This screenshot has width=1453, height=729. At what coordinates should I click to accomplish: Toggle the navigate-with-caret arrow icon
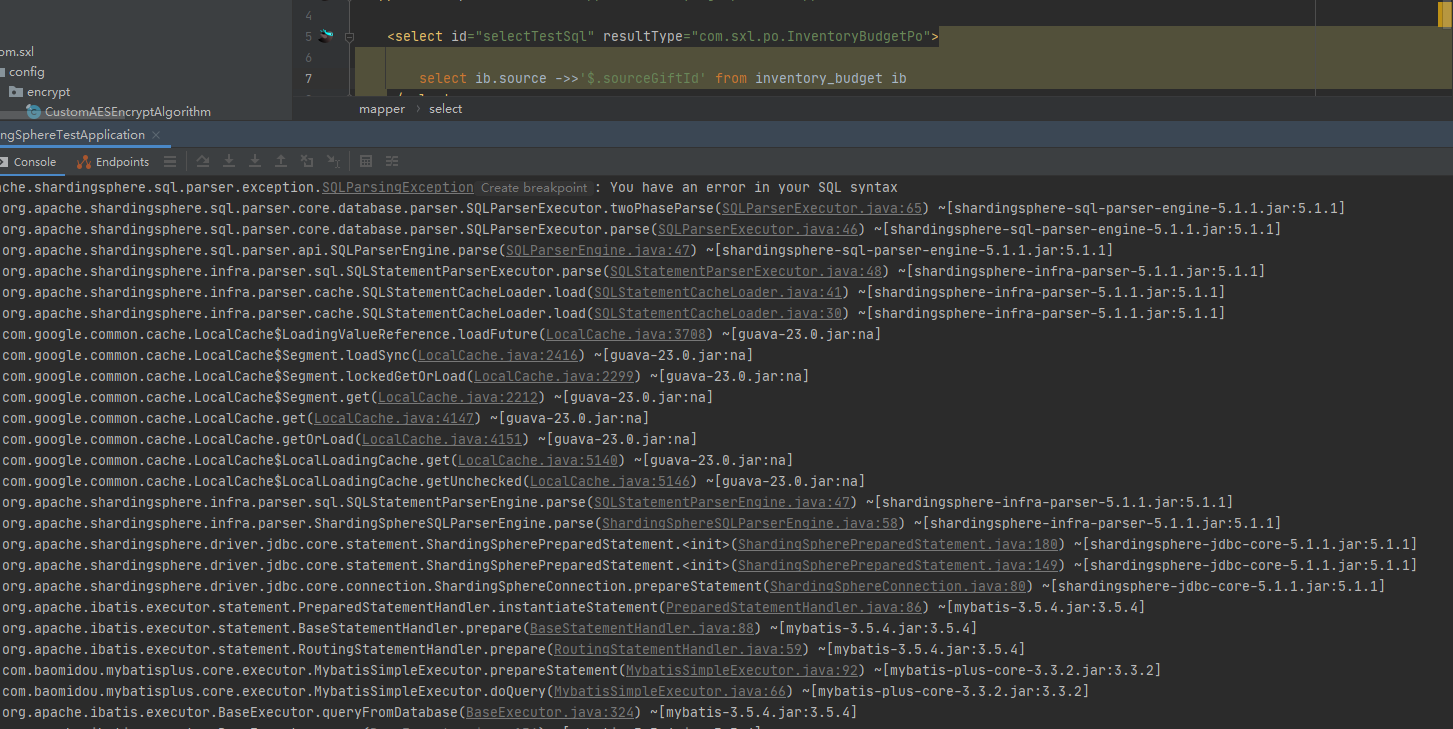coord(333,161)
